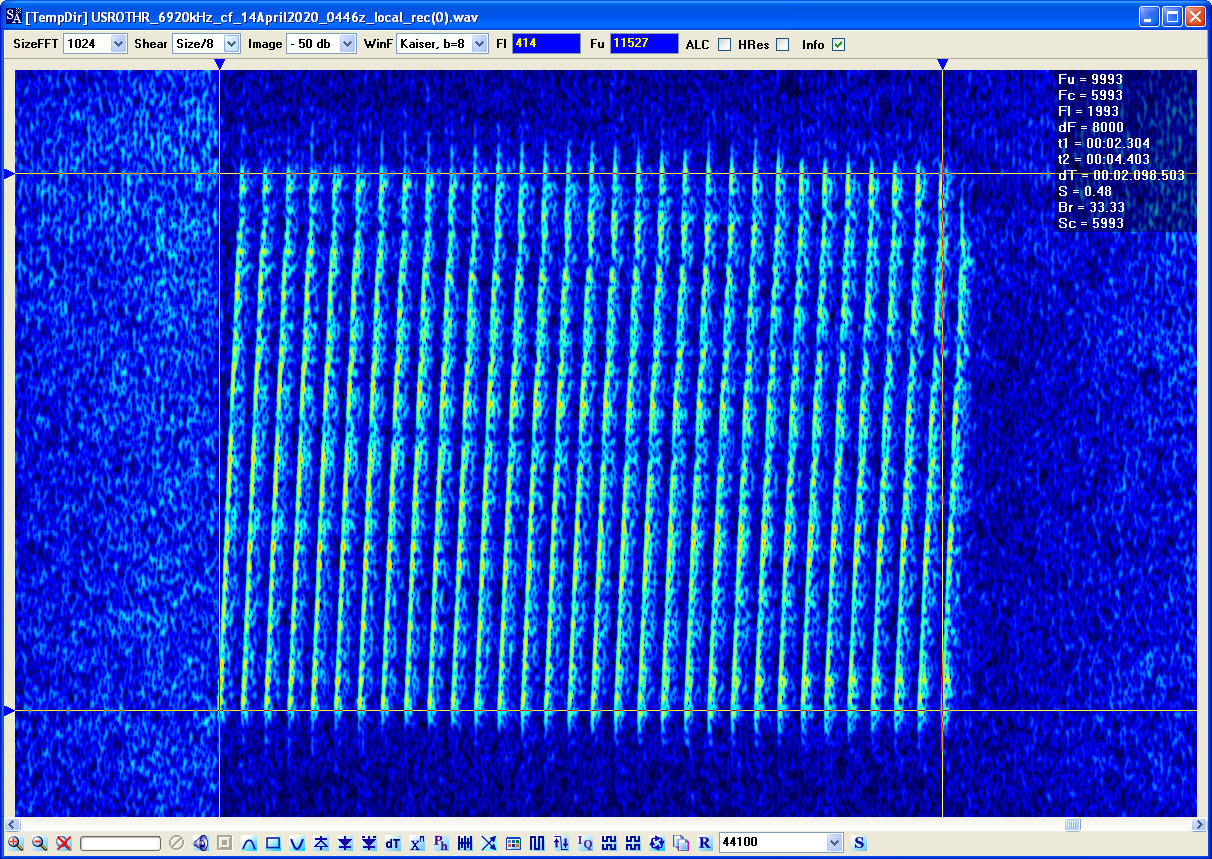Click the downward arrow on bar icon
Screen dimensions: 1212x859
pos(345,843)
